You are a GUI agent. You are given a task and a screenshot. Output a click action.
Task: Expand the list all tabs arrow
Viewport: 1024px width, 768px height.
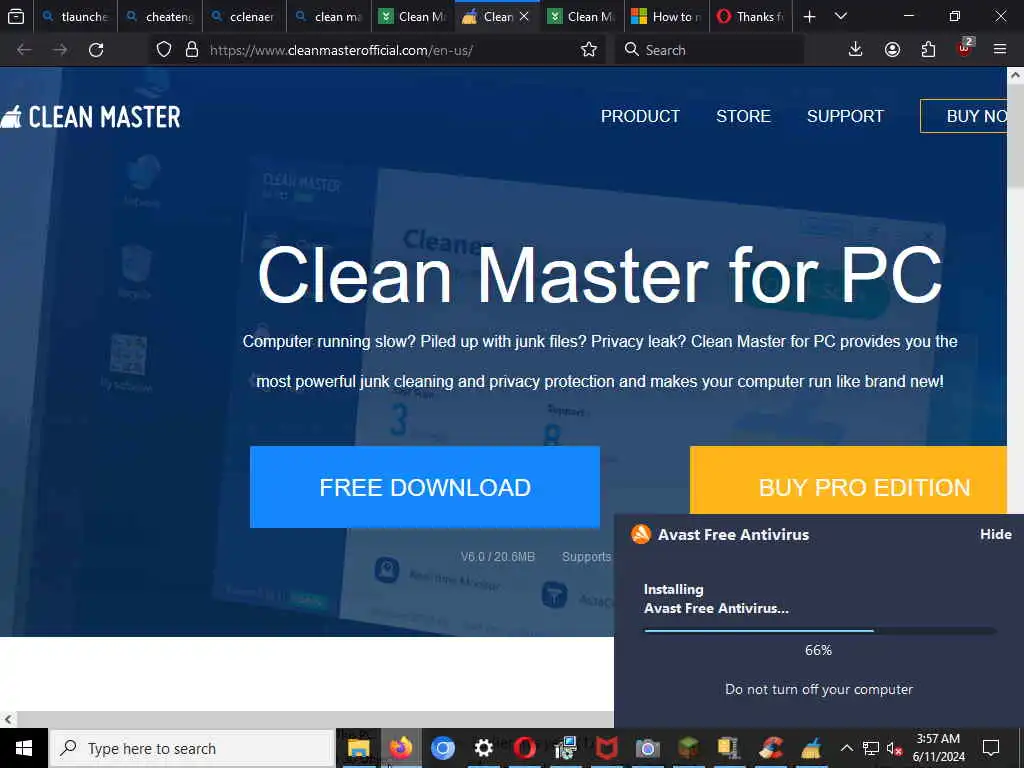tap(841, 16)
